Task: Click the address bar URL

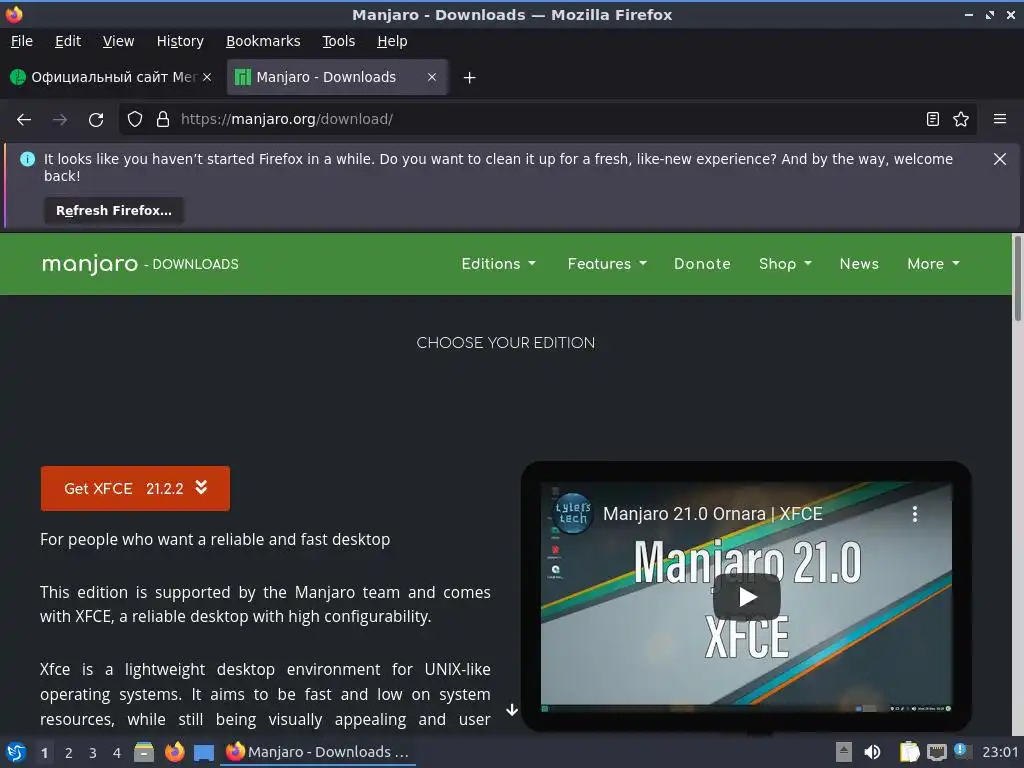Action: tap(287, 119)
